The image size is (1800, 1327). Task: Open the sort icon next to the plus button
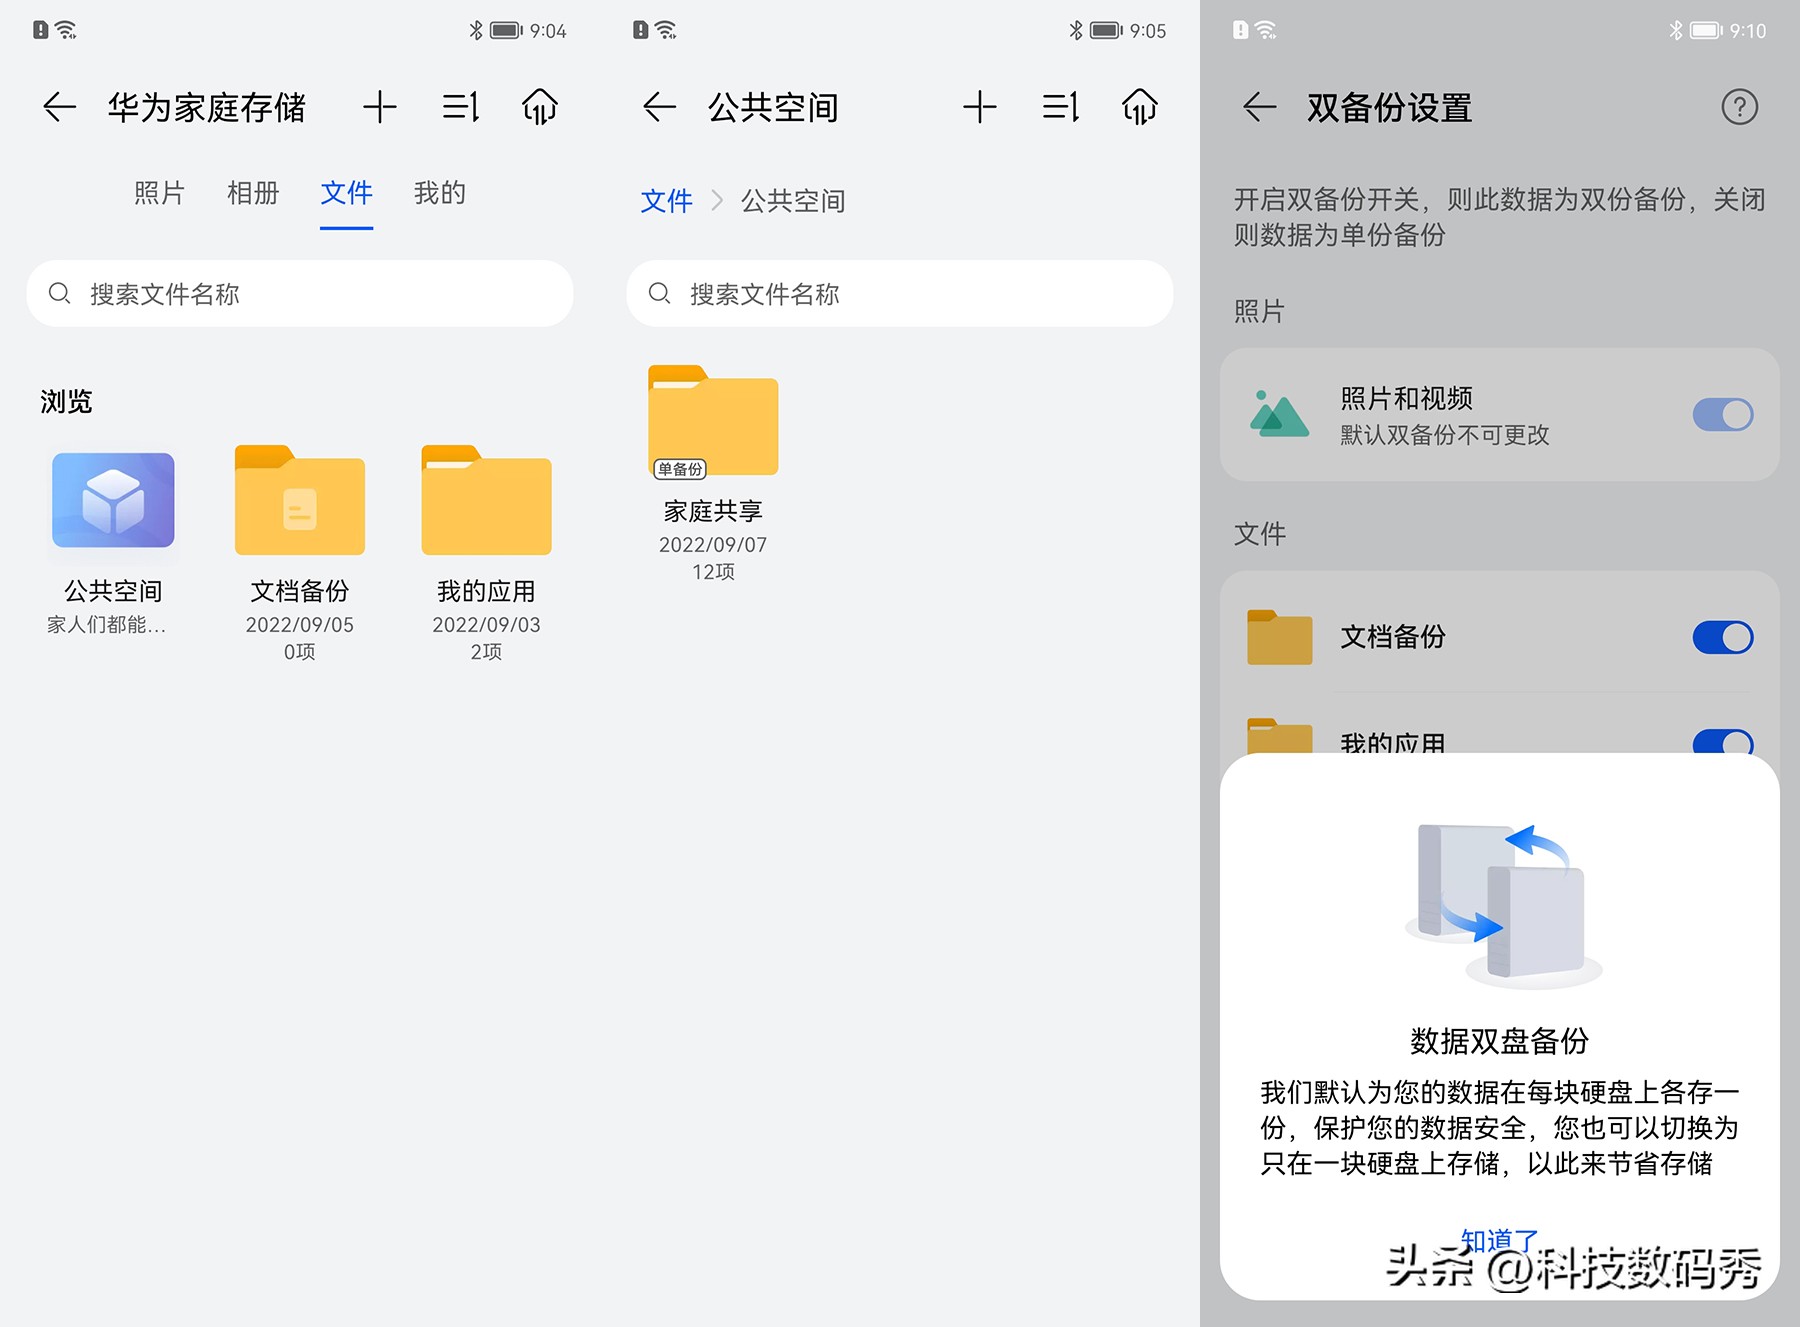point(459,106)
